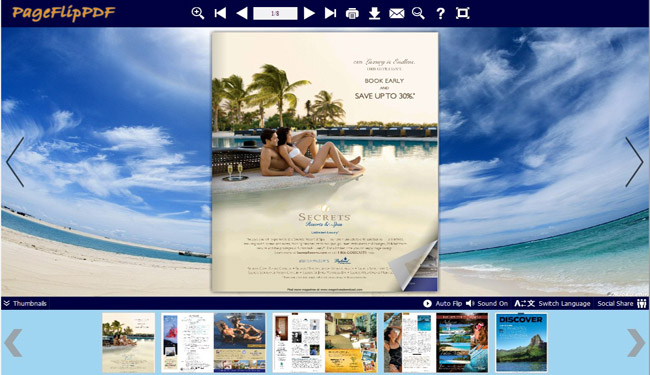Image resolution: width=650 pixels, height=375 pixels.
Task: Share the book by email
Action: click(x=397, y=14)
